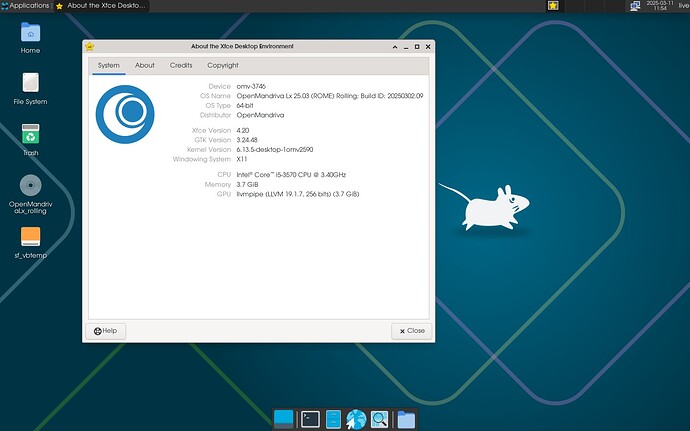The height and width of the screenshot is (431, 690).
Task: Select the 'About the Xfce Deskto...' taskbar button
Action: [101, 6]
